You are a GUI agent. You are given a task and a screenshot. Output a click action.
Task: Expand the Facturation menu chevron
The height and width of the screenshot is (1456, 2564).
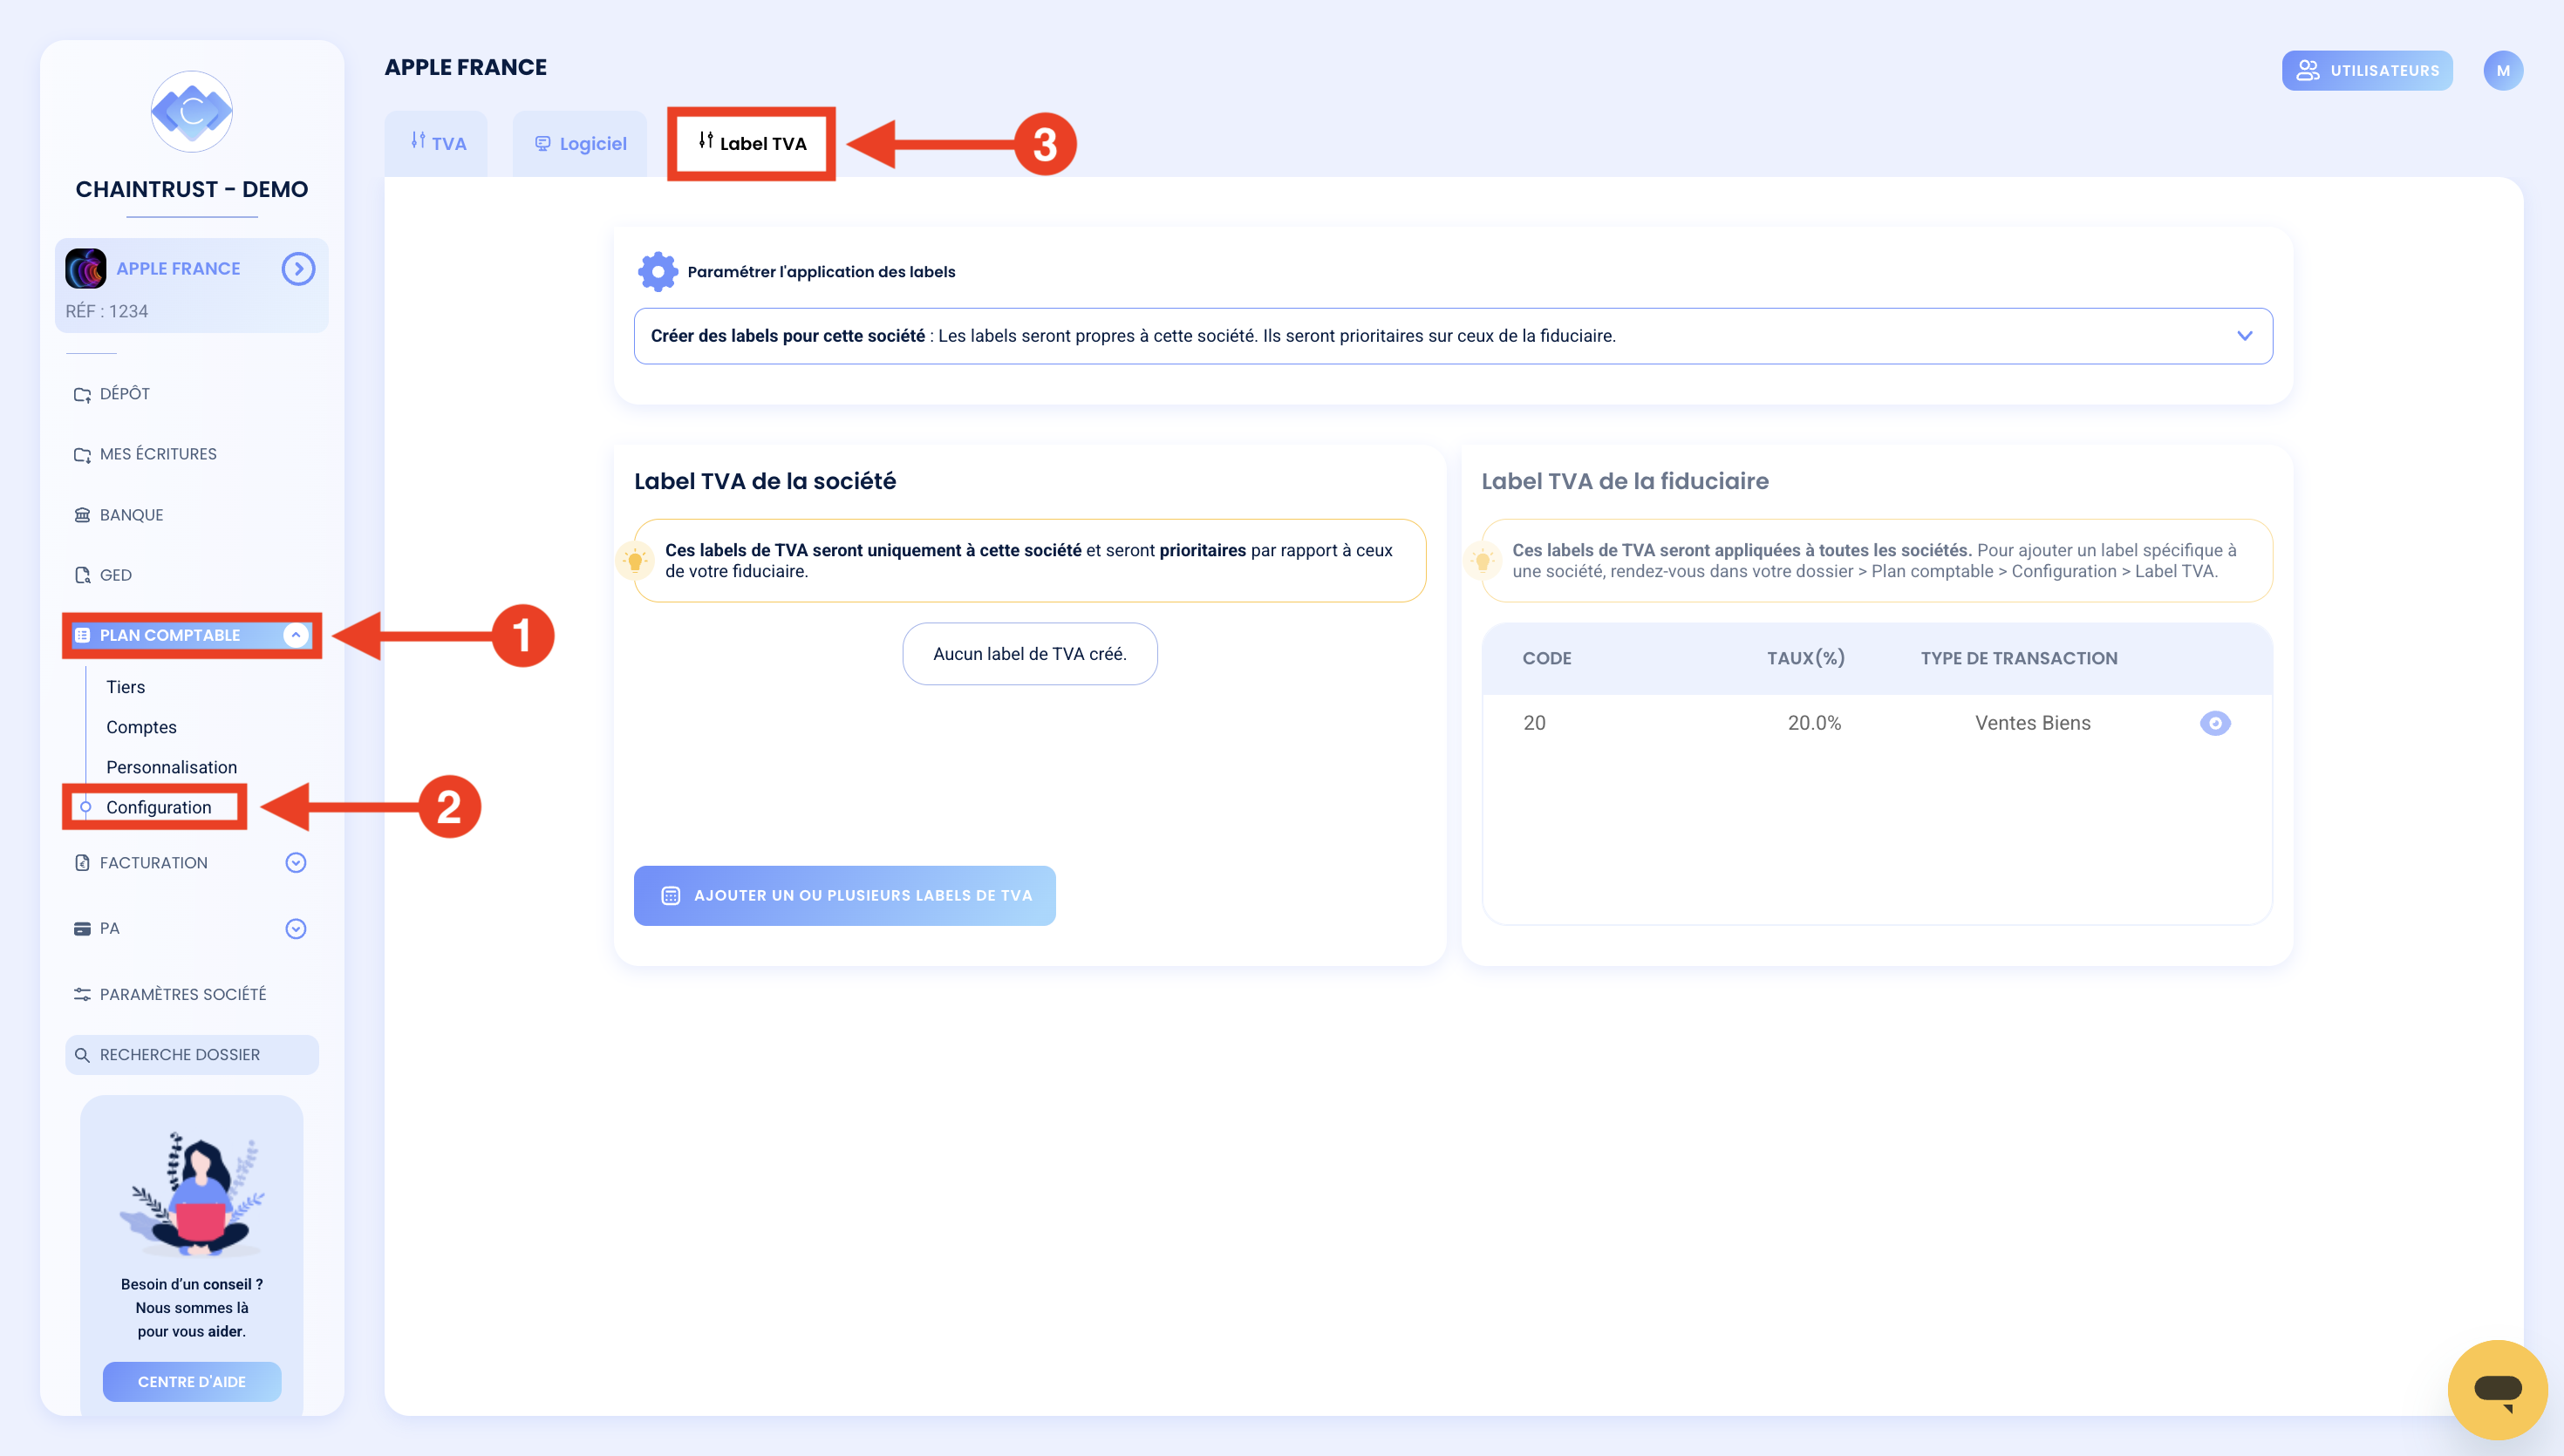pyautogui.click(x=295, y=863)
